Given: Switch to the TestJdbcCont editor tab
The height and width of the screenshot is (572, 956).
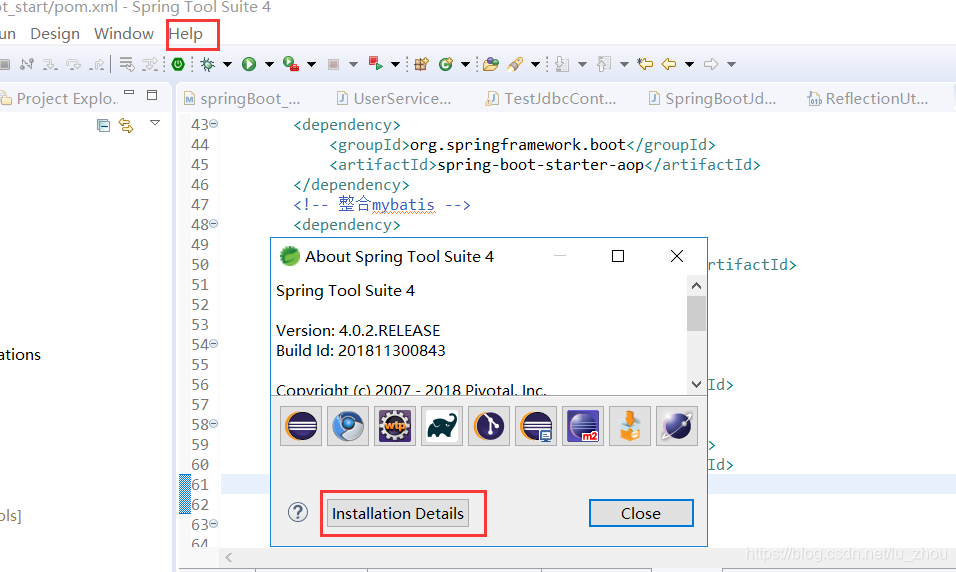Looking at the screenshot, I should coord(551,98).
